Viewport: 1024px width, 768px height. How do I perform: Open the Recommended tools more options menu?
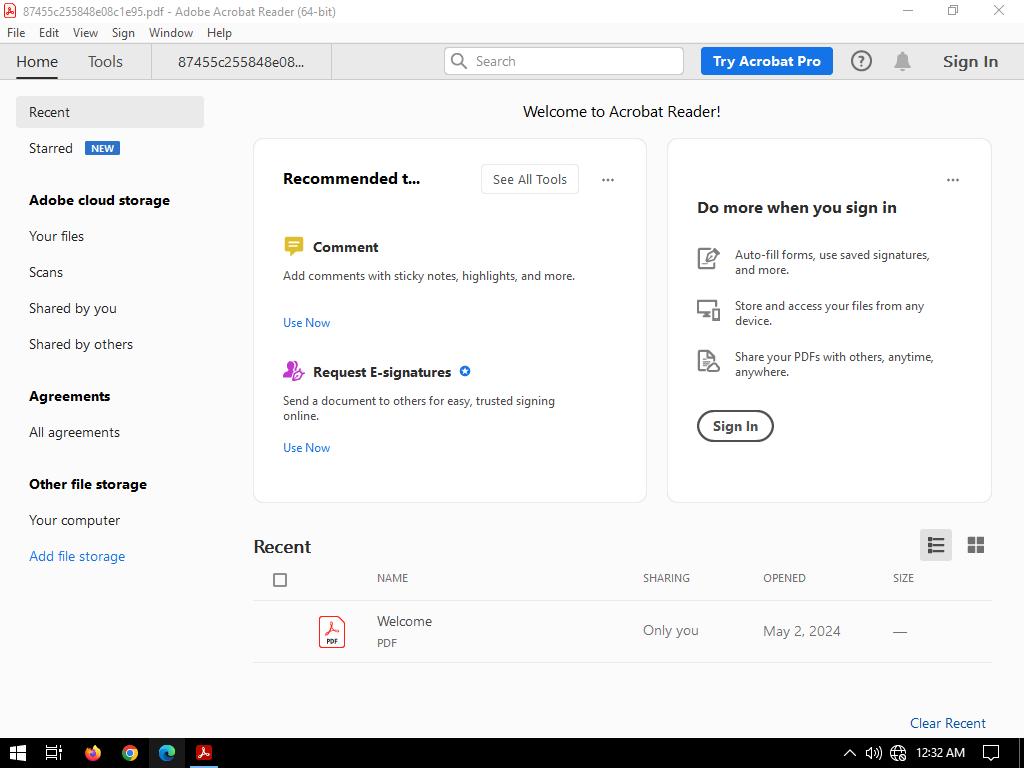tap(607, 180)
